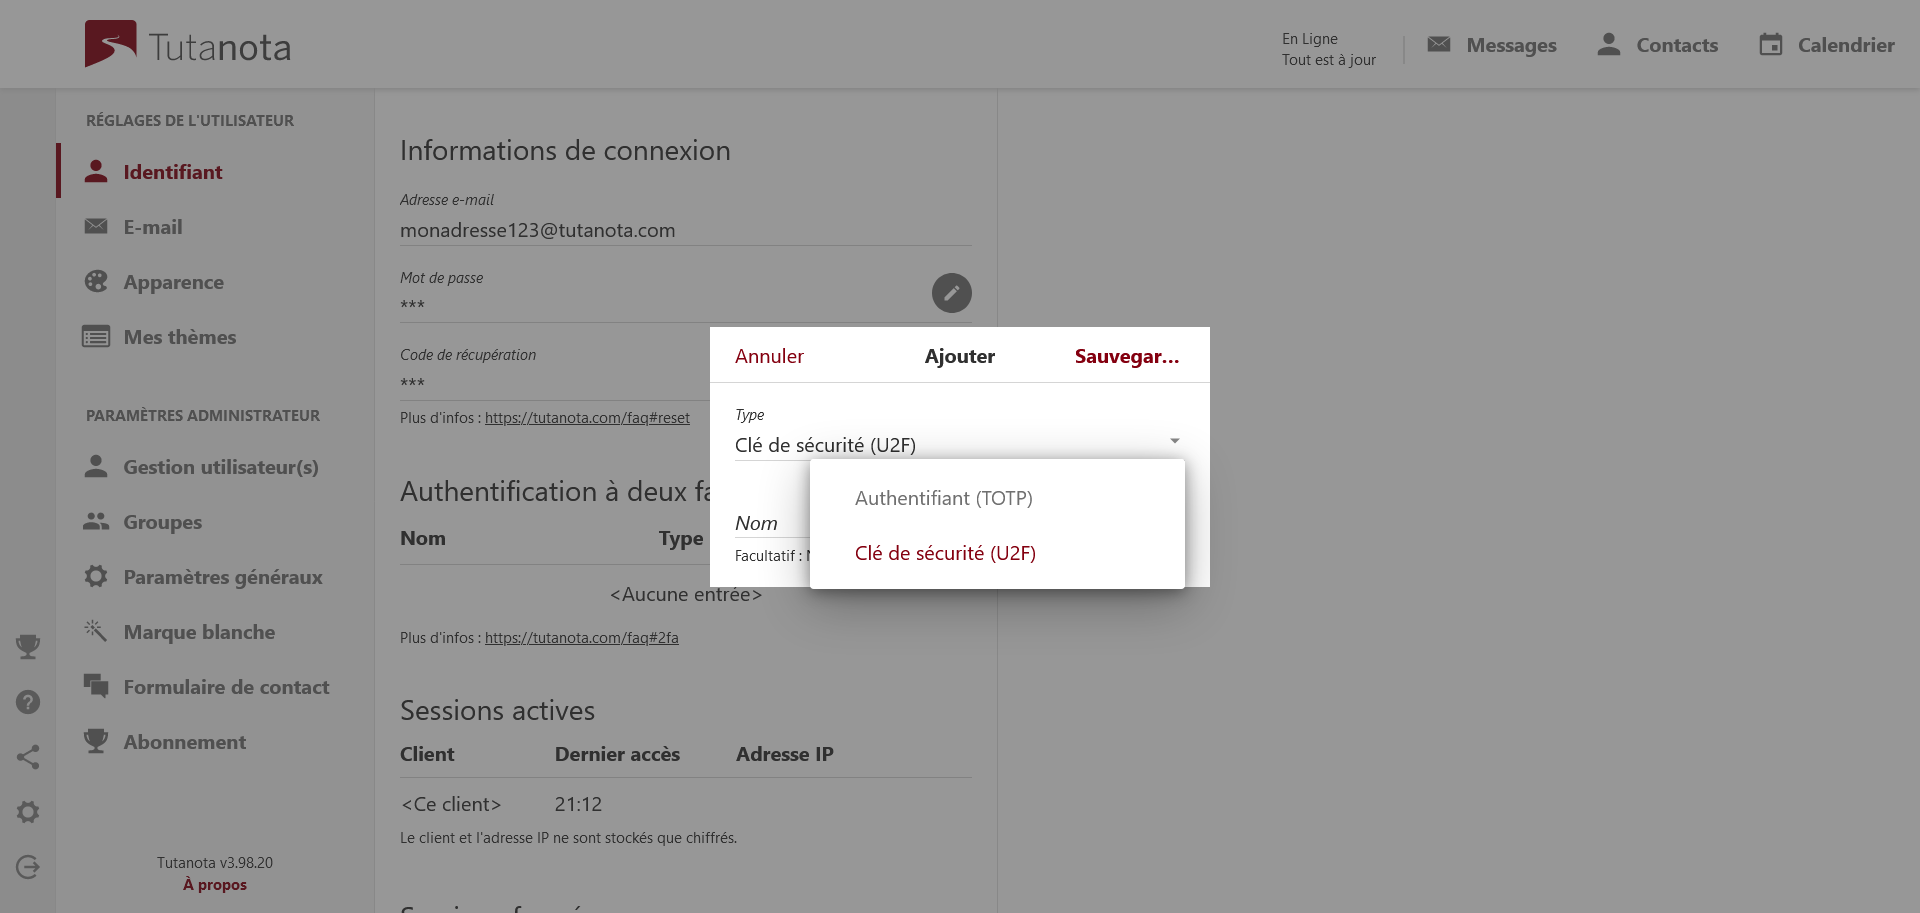Click the share icon in left rail
Screen dimensions: 1920x913
[x=28, y=757]
